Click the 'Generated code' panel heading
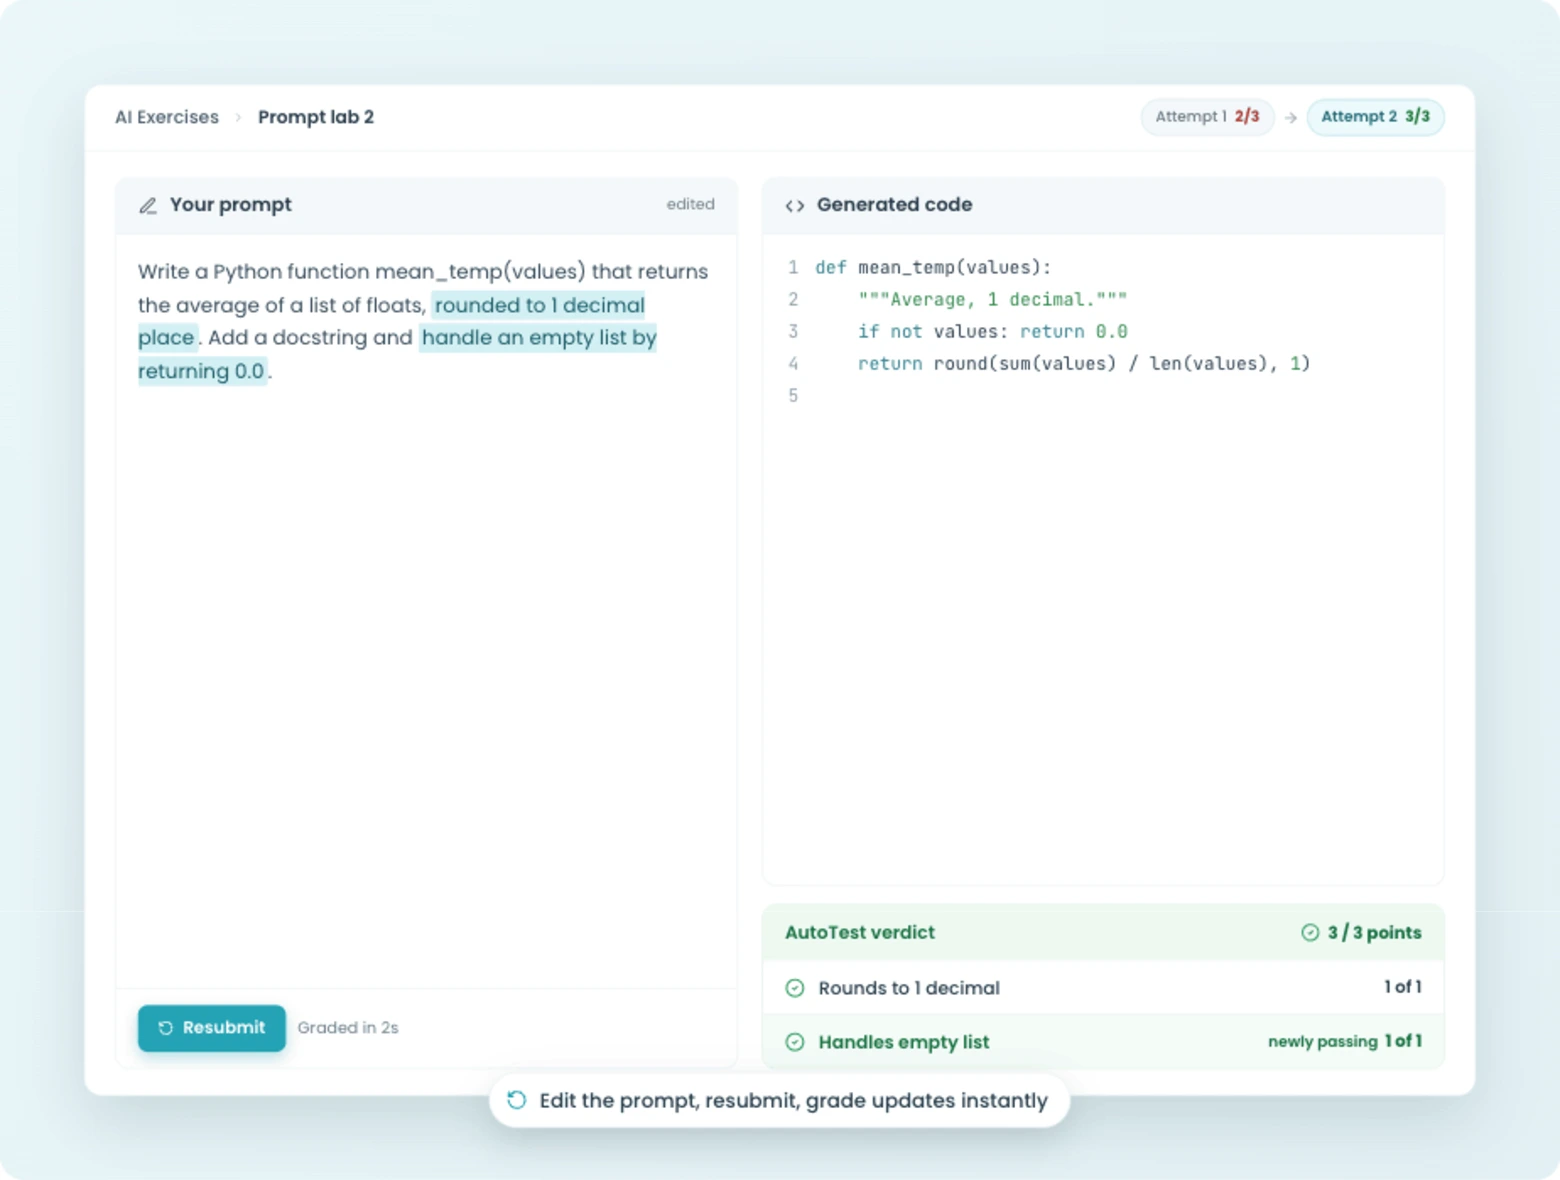Screen dimensions: 1560x1180 pos(895,205)
